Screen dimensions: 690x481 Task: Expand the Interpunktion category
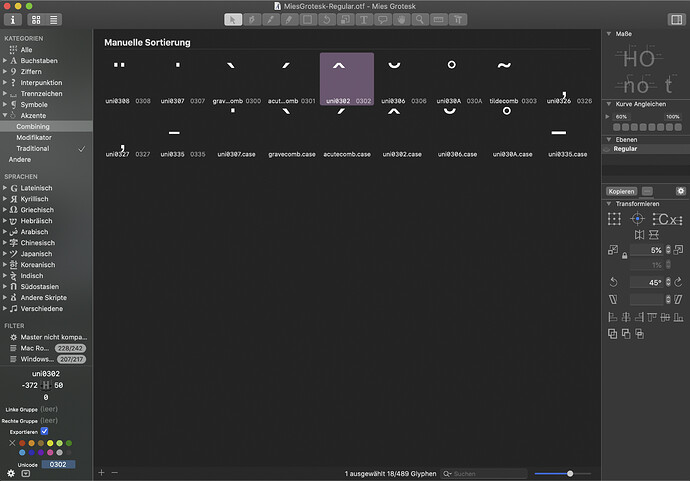point(5,82)
